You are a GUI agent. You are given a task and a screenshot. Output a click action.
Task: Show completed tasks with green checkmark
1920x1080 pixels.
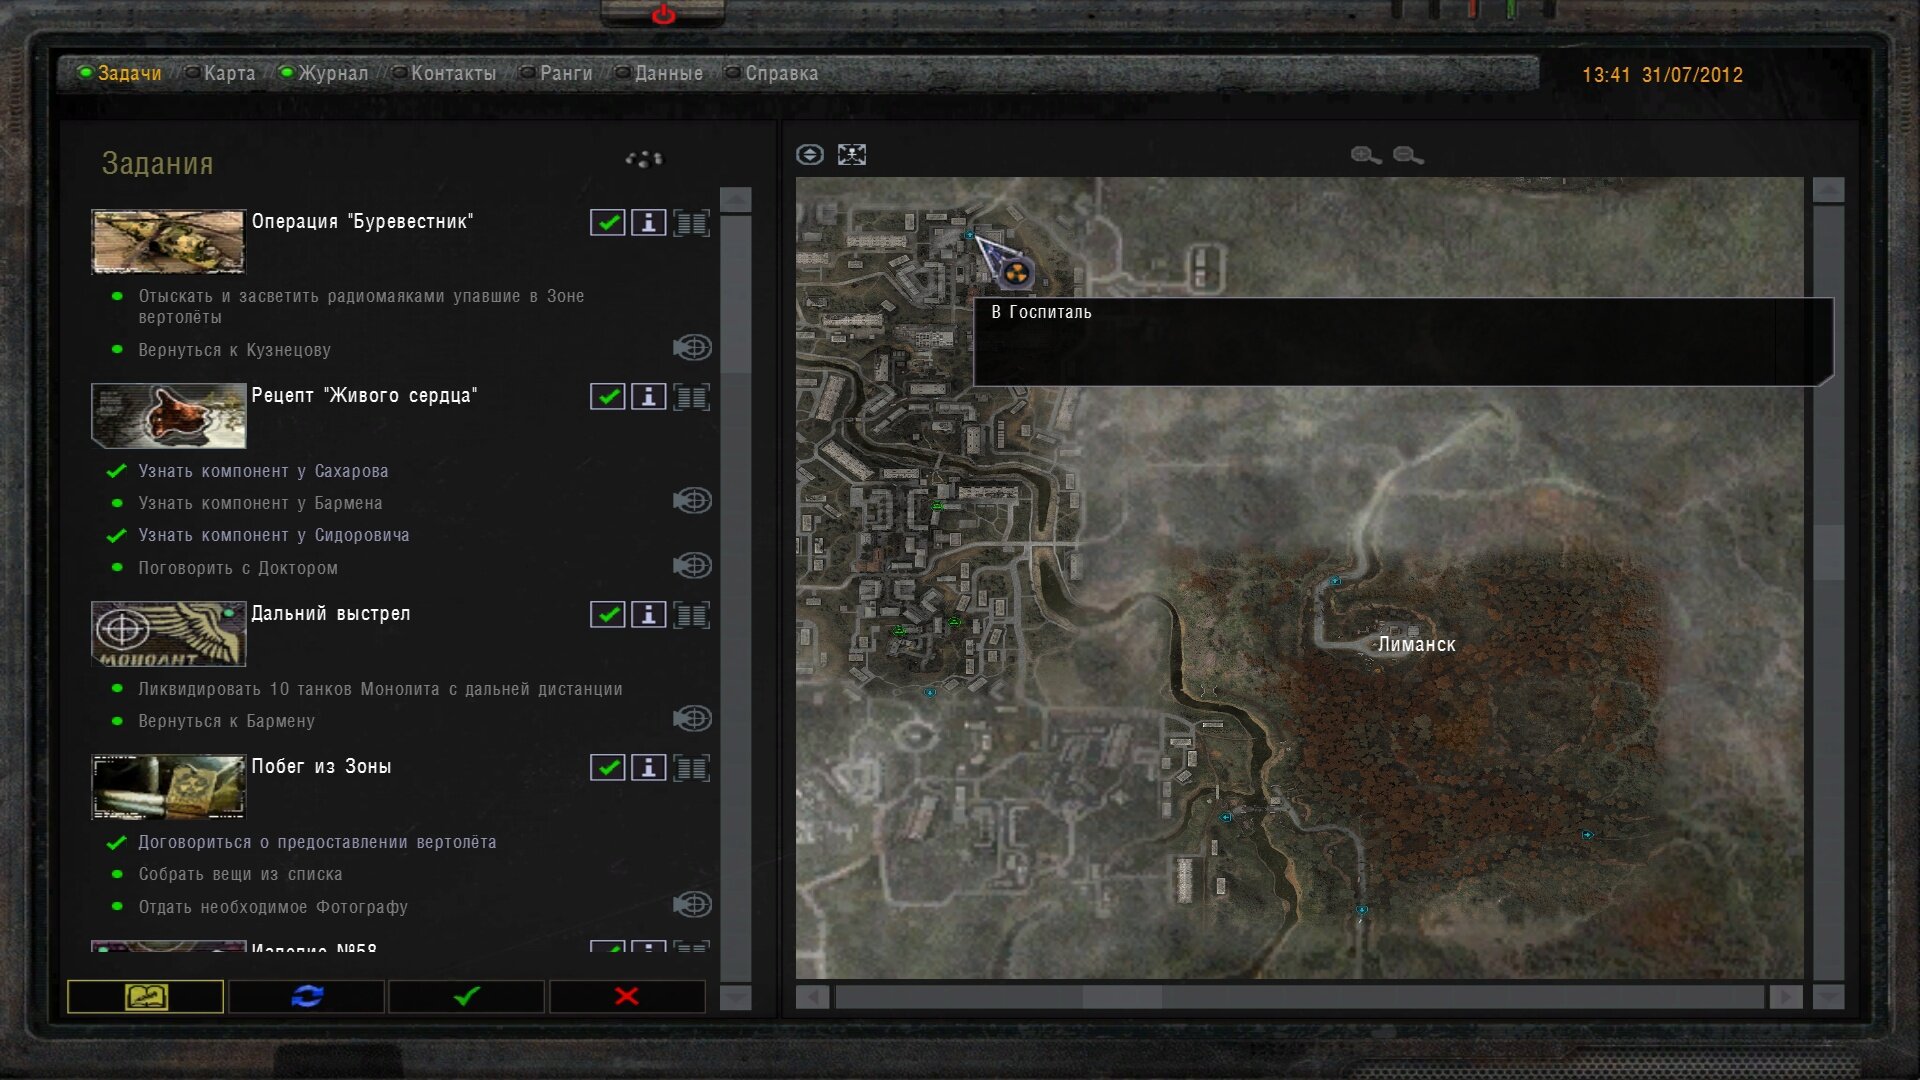467,996
